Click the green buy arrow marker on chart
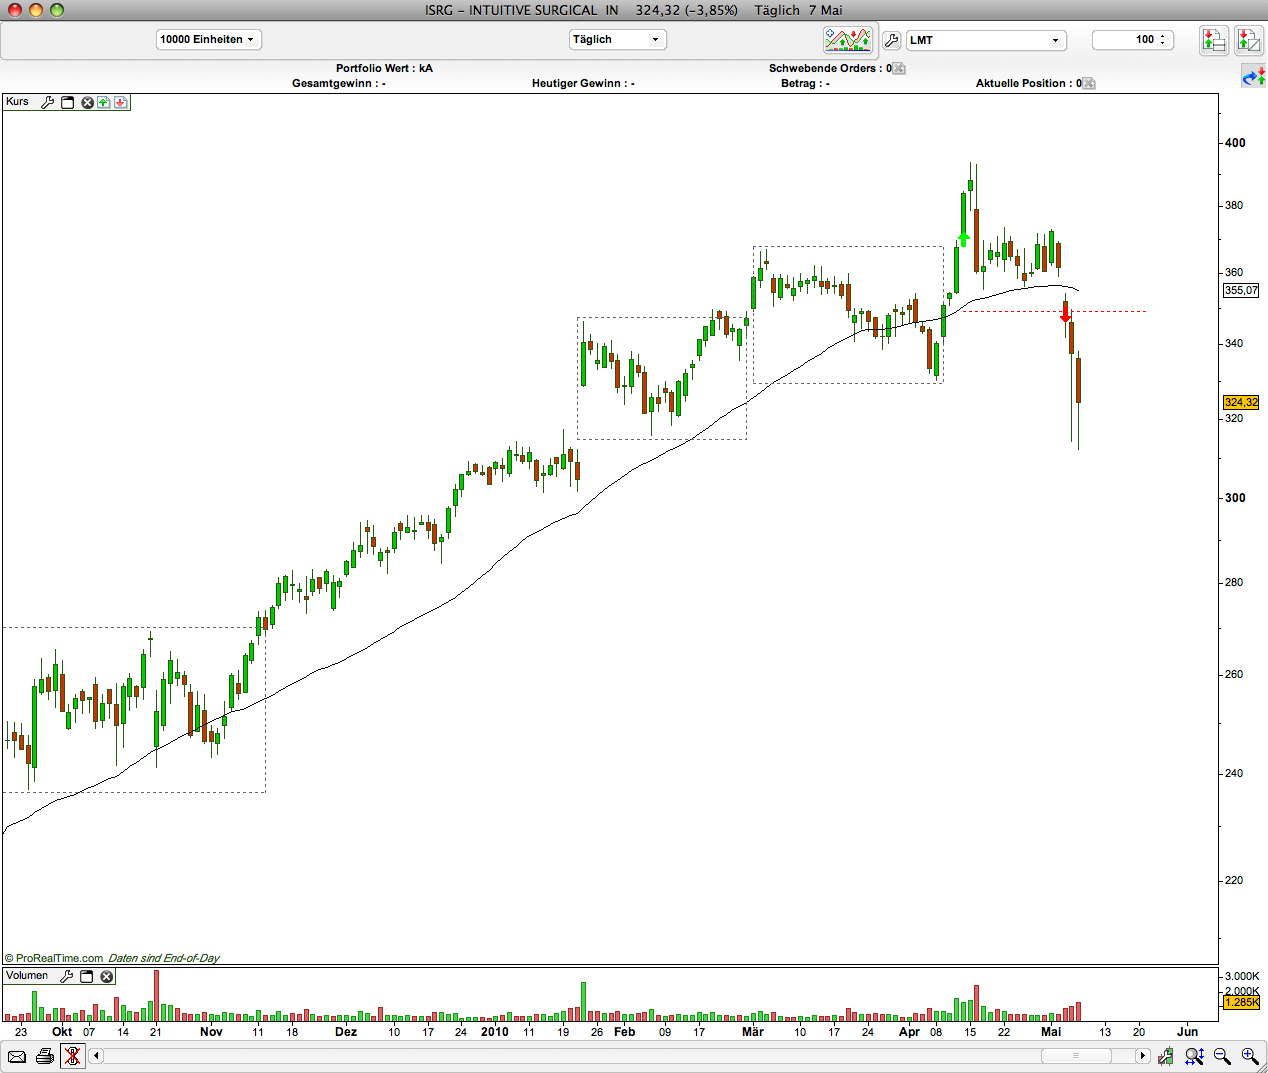The height and width of the screenshot is (1073, 1268). 963,239
